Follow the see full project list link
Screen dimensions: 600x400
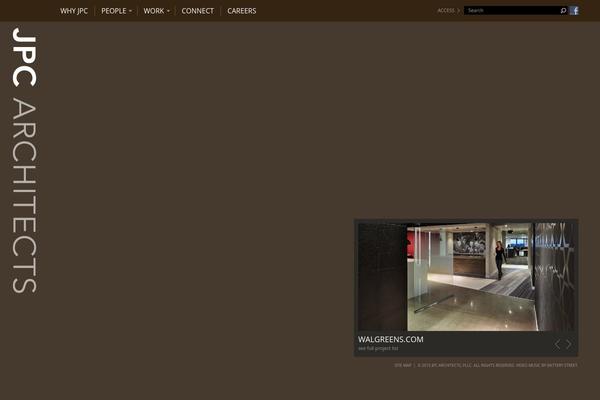tap(378, 348)
